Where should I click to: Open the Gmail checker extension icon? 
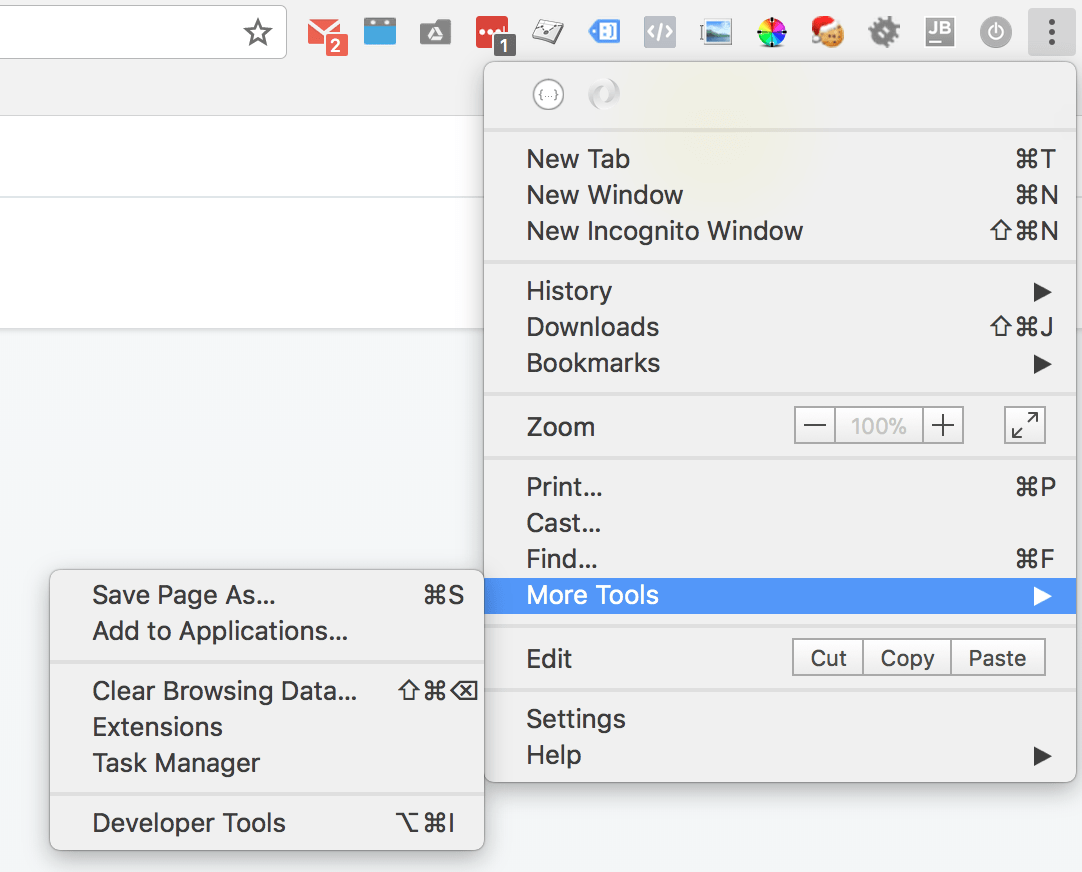(326, 35)
